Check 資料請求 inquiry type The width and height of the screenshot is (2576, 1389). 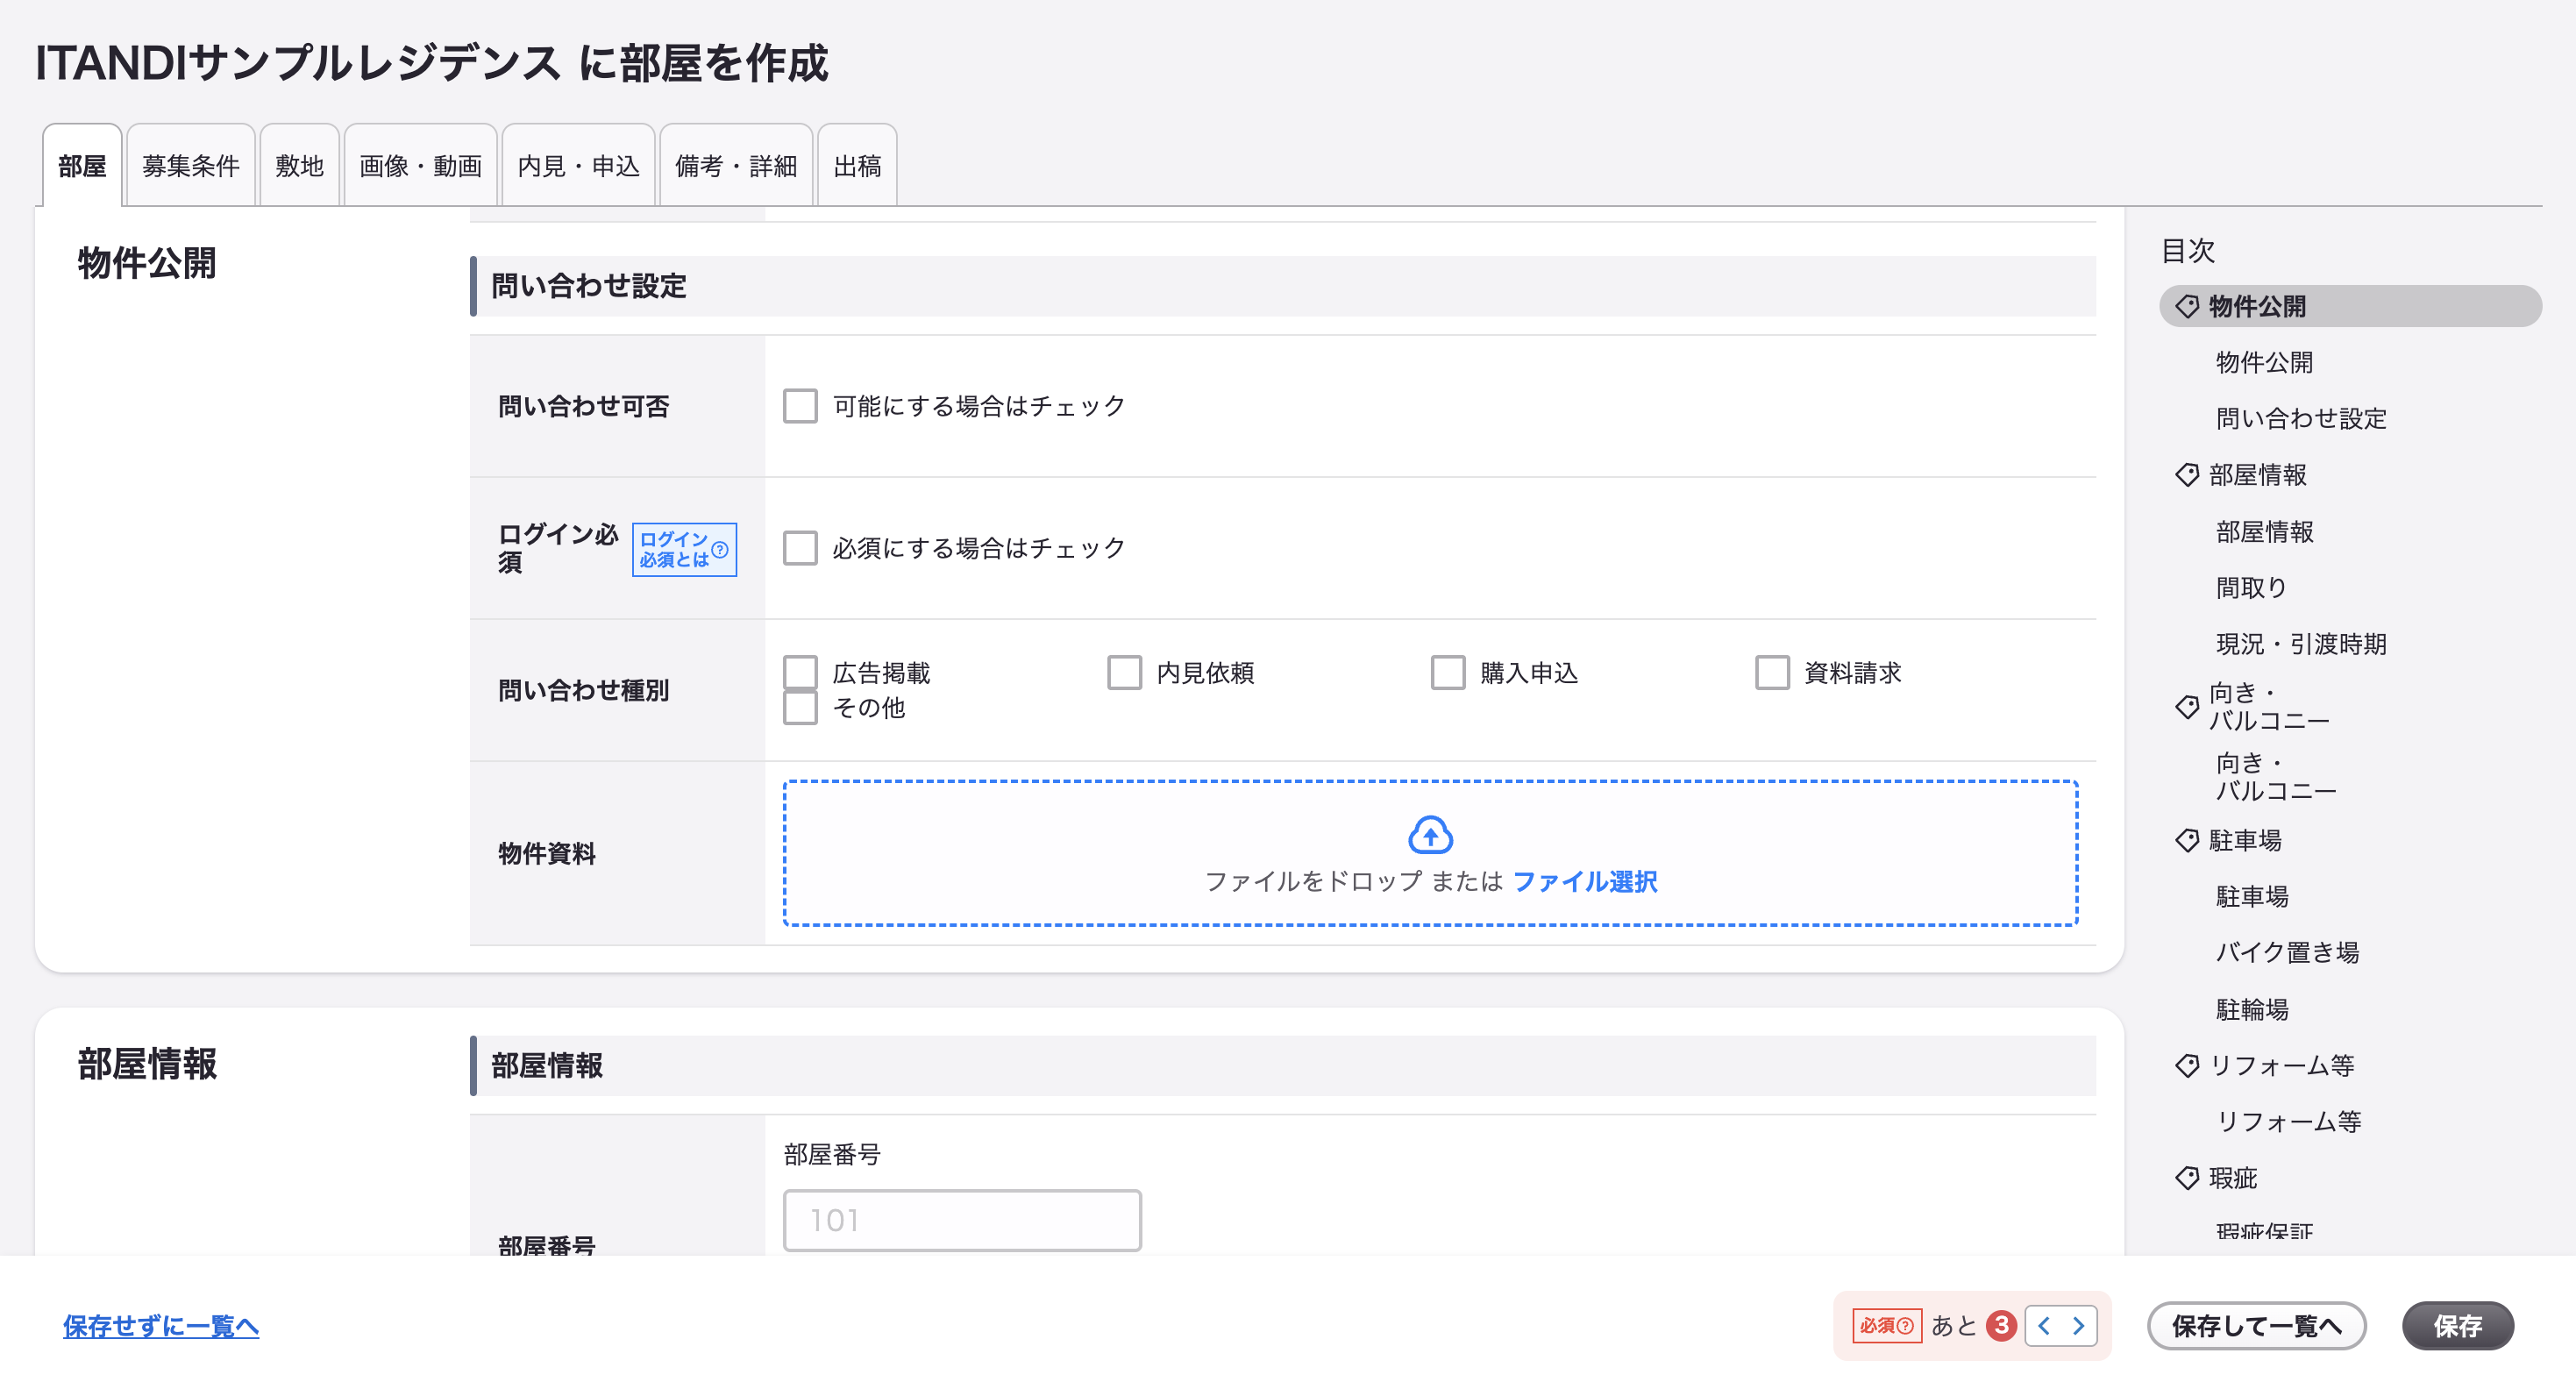[x=1772, y=673]
